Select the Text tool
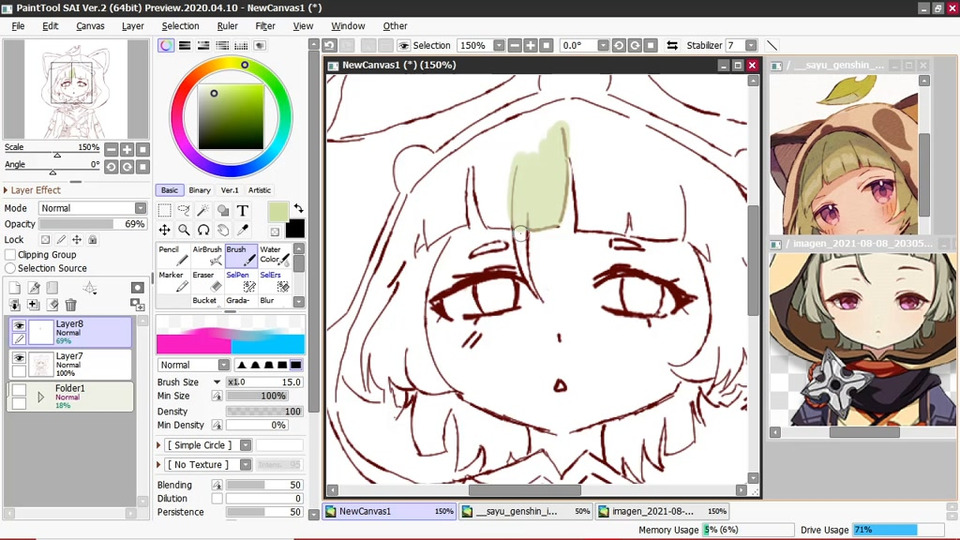Screen dimensions: 960x540 click(242, 211)
